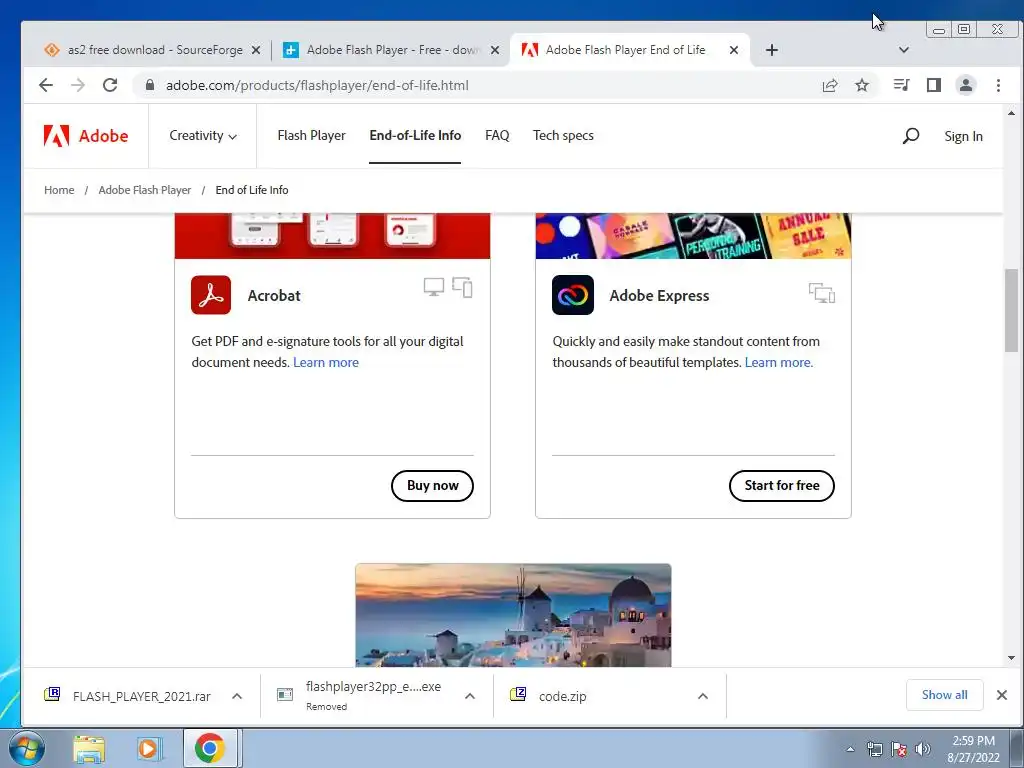Click the Adobe Express templates banner image

tap(694, 236)
